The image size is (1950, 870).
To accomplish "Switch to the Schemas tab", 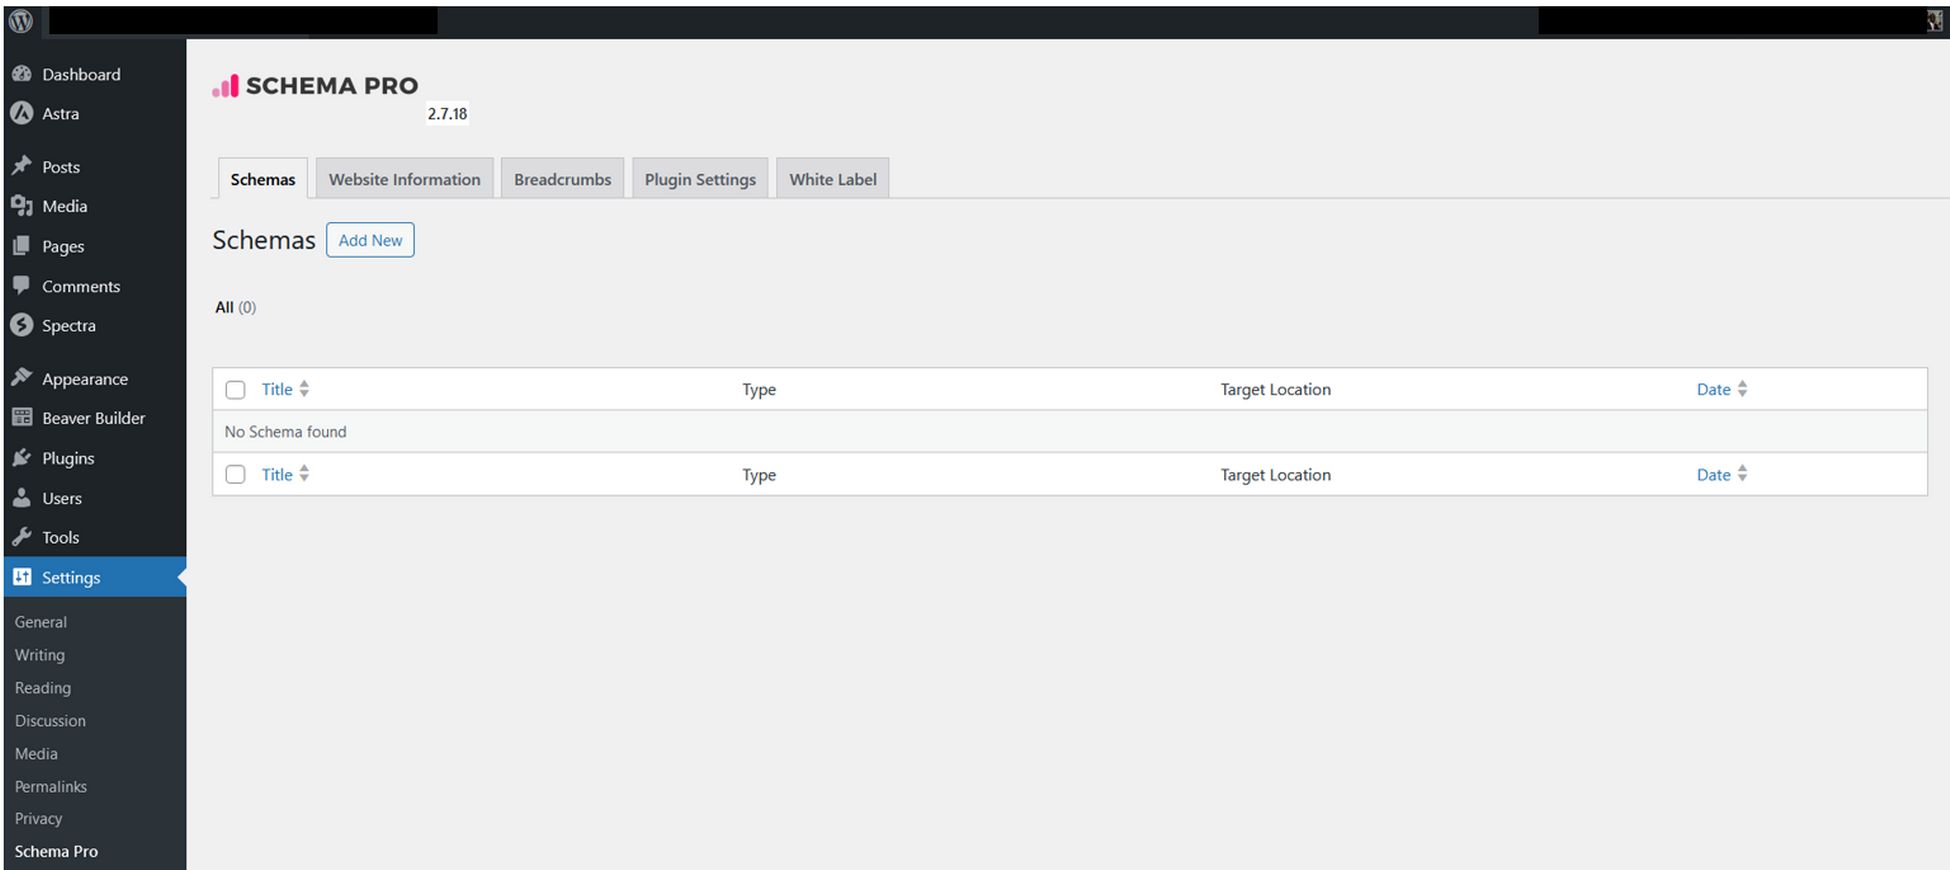I will (x=263, y=179).
